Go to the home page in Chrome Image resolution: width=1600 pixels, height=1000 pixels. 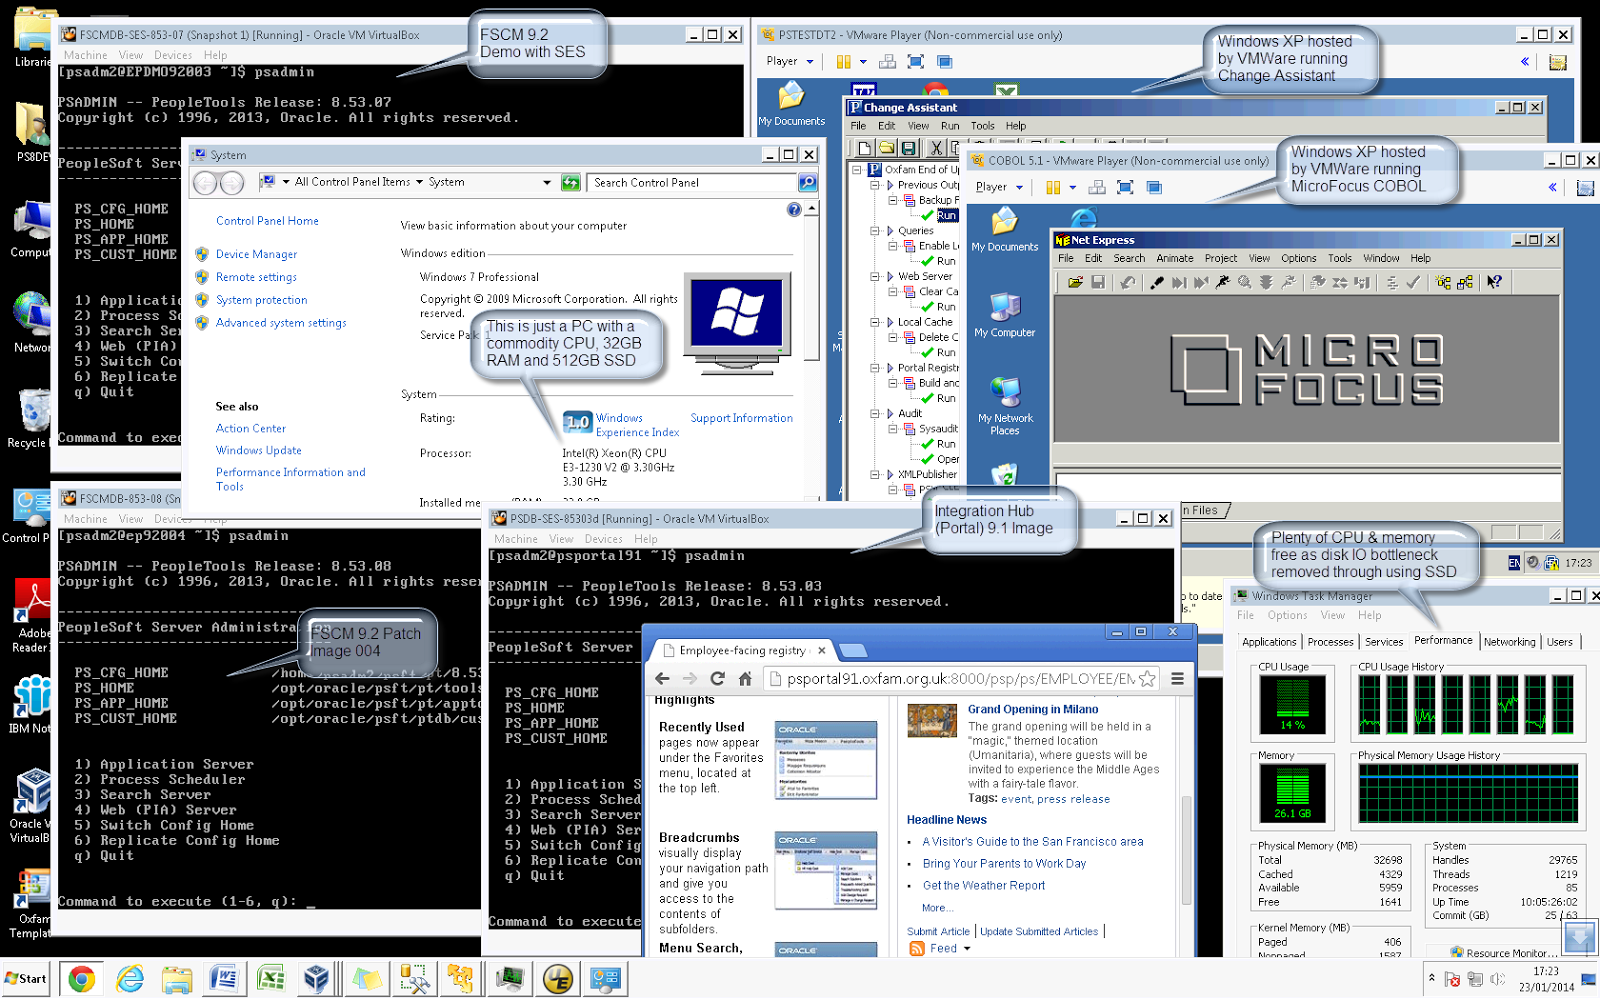click(x=745, y=679)
